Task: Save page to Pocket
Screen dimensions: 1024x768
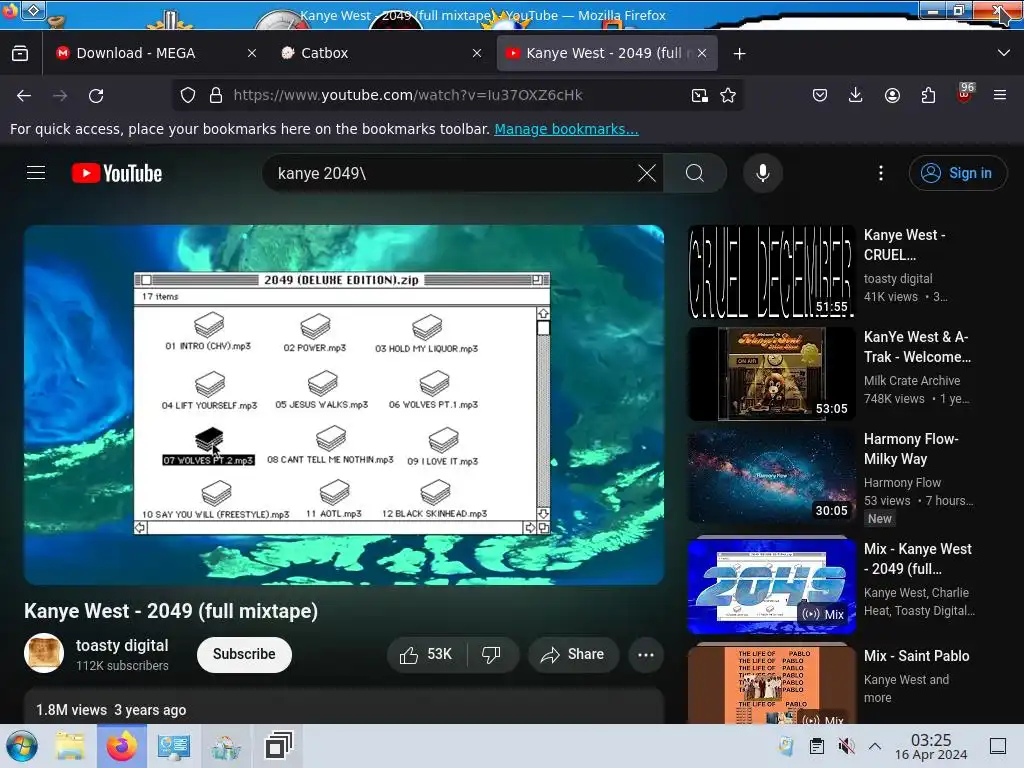Action: click(820, 95)
